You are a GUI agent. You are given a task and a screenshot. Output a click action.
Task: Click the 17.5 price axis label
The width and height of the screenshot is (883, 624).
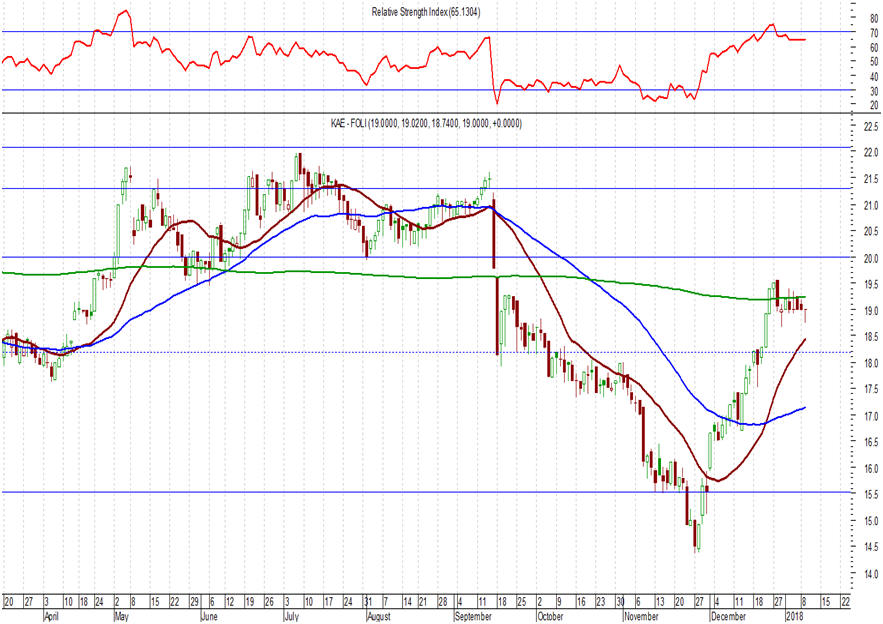872,389
